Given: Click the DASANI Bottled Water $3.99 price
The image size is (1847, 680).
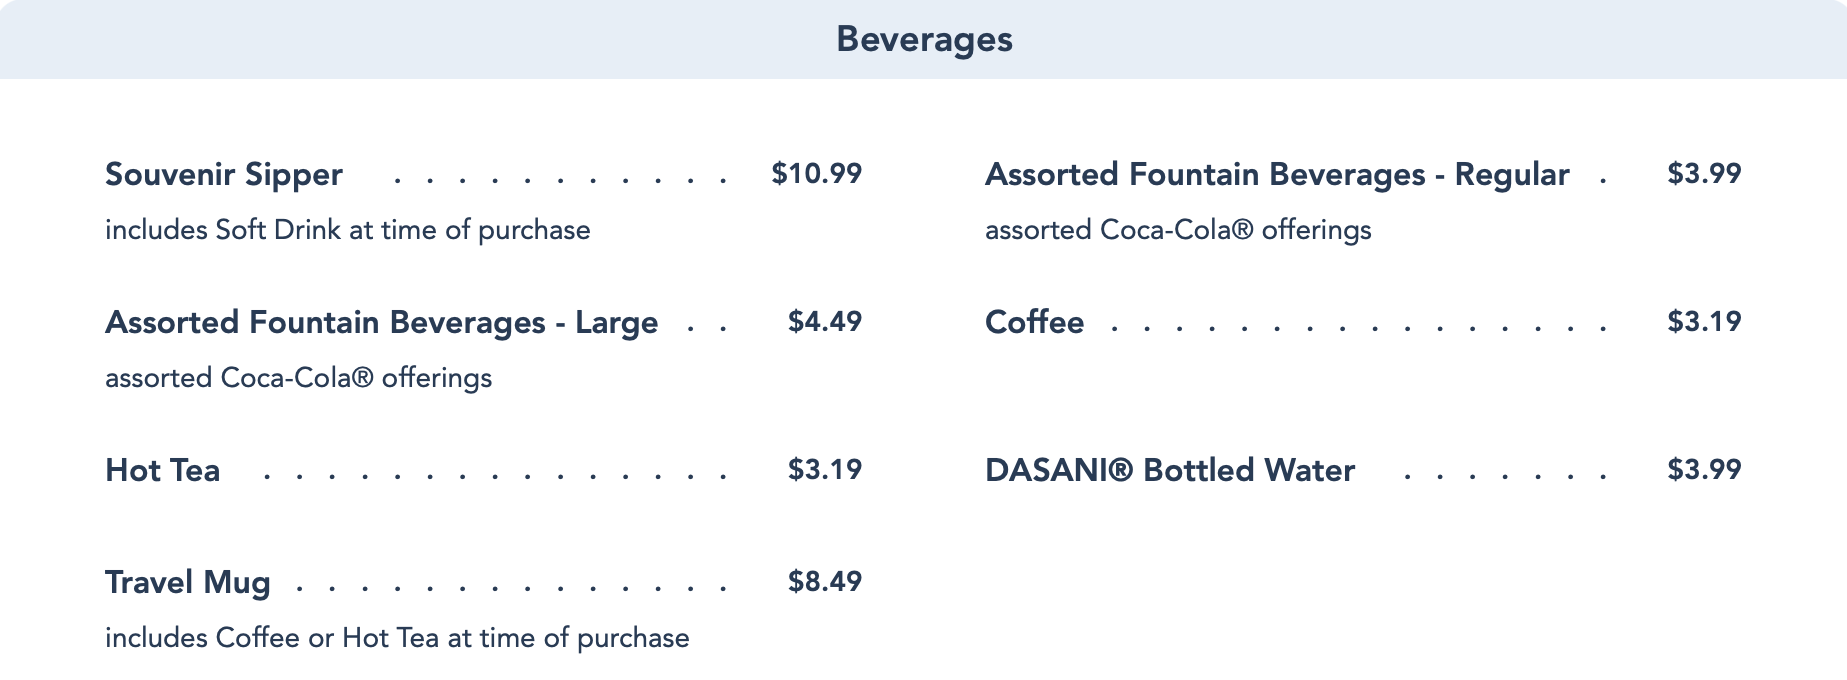Looking at the screenshot, I should click(x=1704, y=469).
